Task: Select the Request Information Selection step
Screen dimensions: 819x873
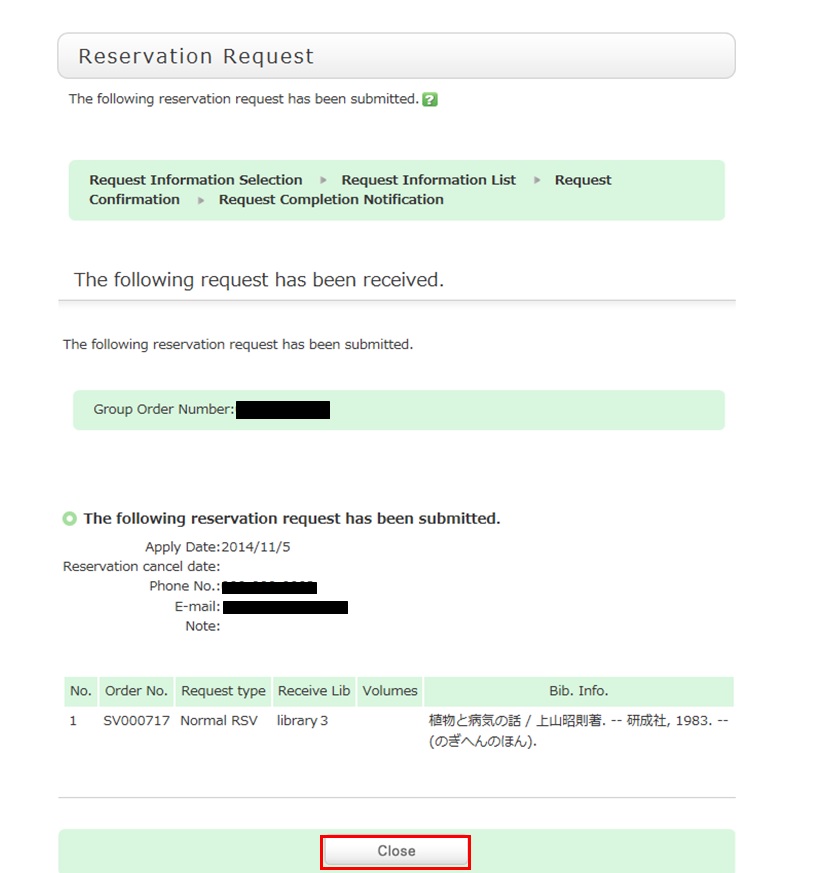Action: pos(196,180)
